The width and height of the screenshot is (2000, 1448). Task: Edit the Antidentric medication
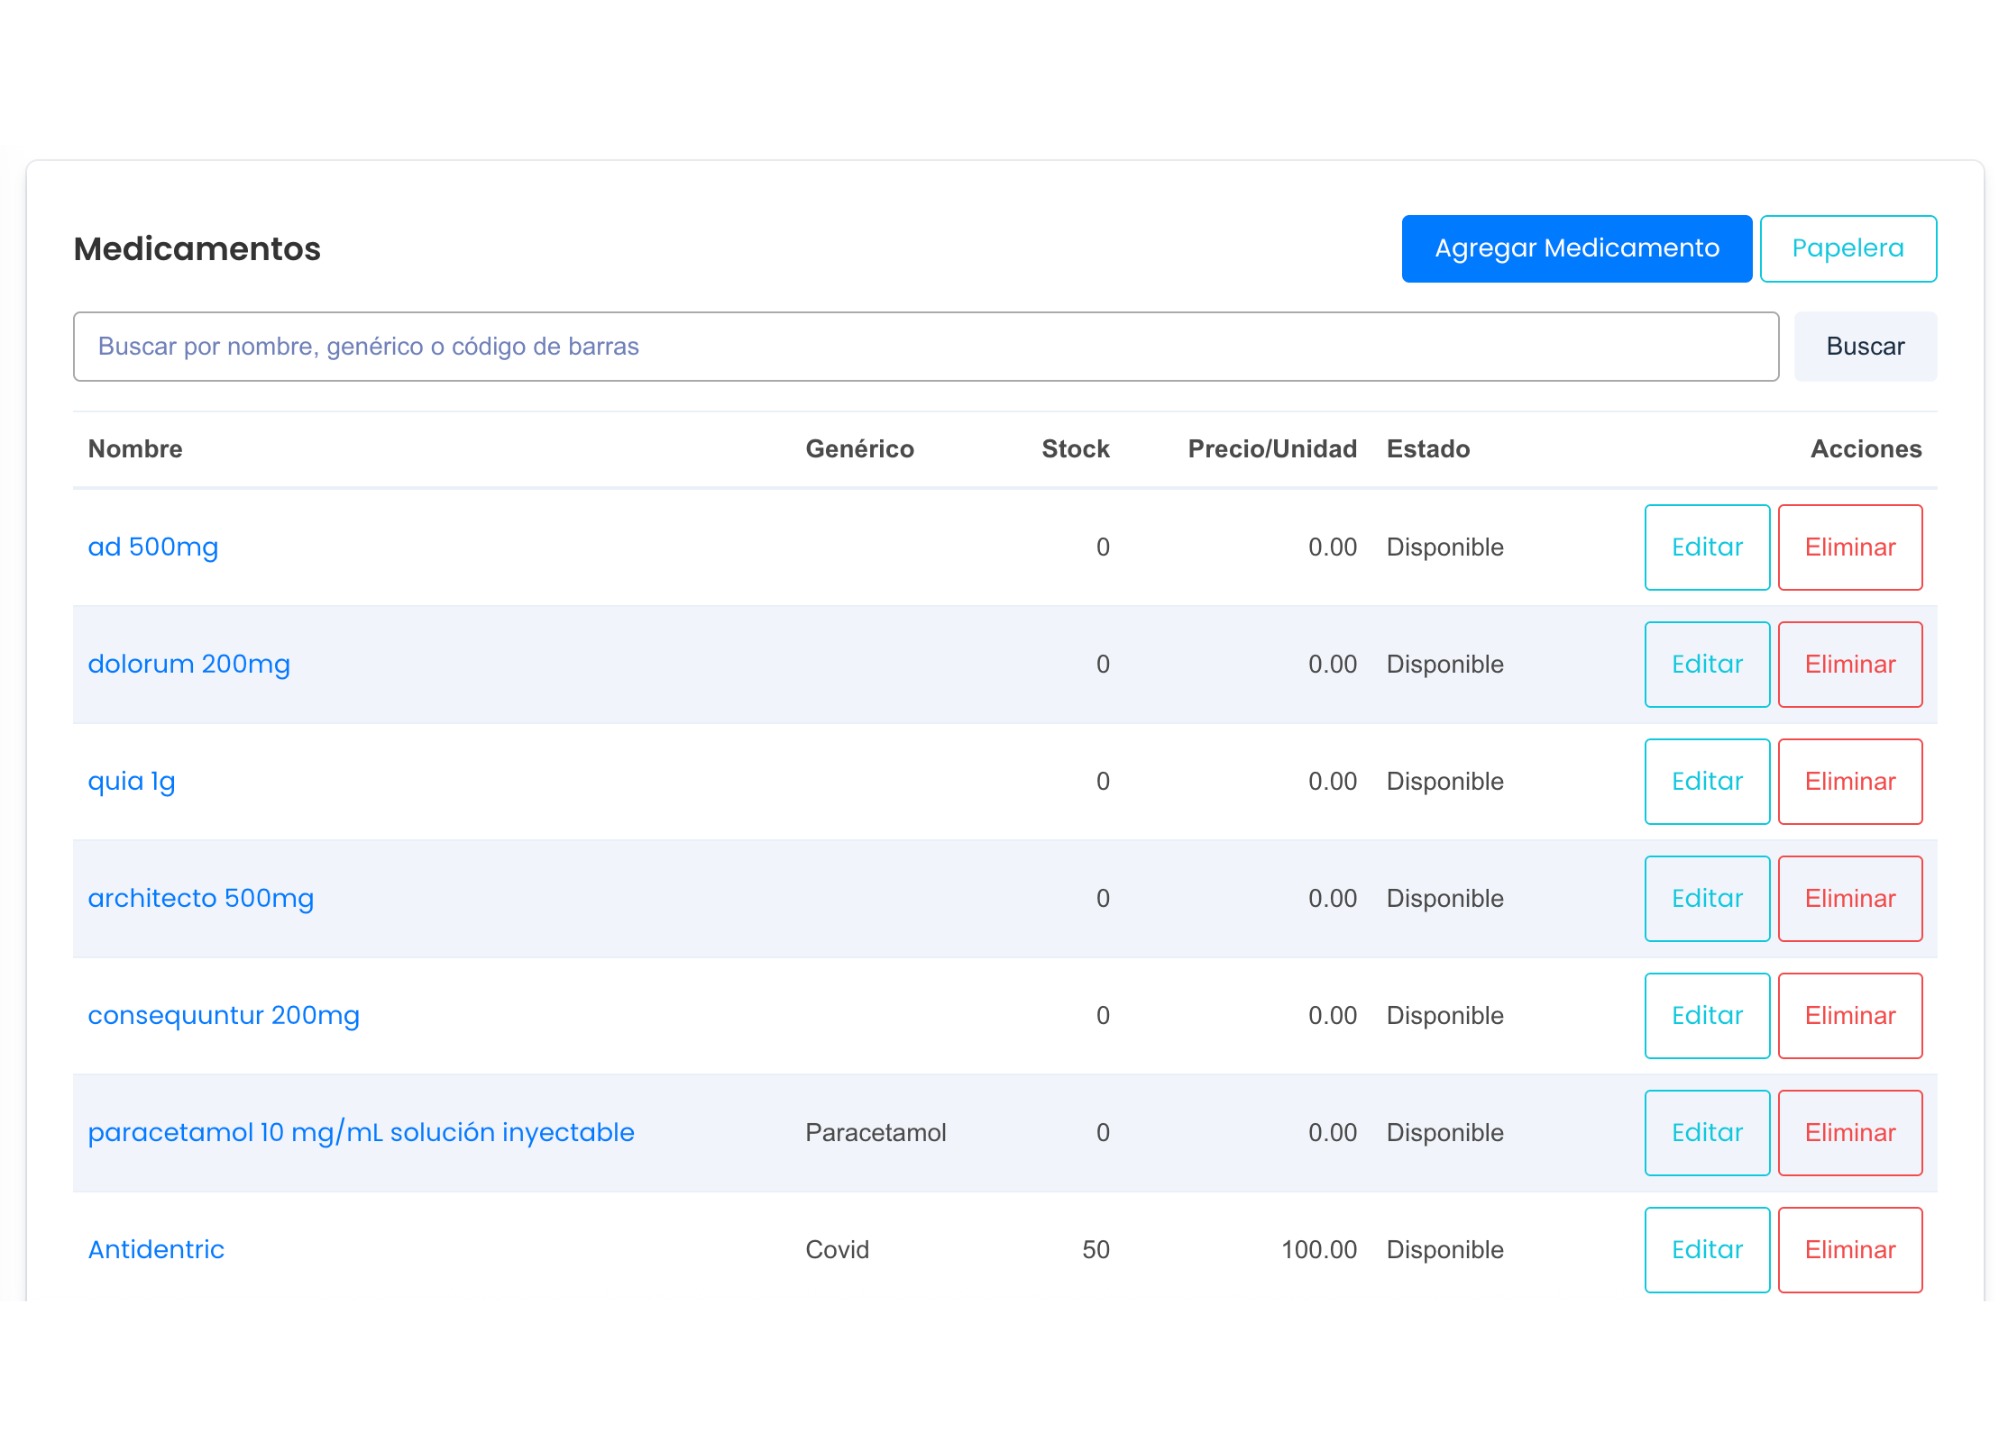click(1706, 1249)
